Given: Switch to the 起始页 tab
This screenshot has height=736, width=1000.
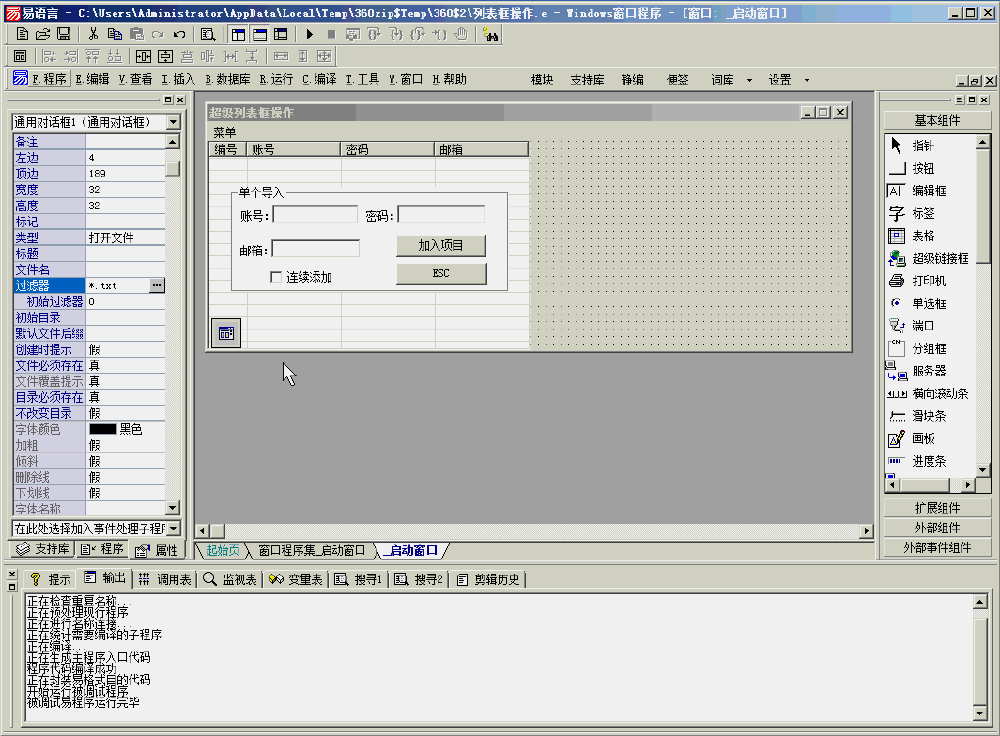Looking at the screenshot, I should [222, 550].
